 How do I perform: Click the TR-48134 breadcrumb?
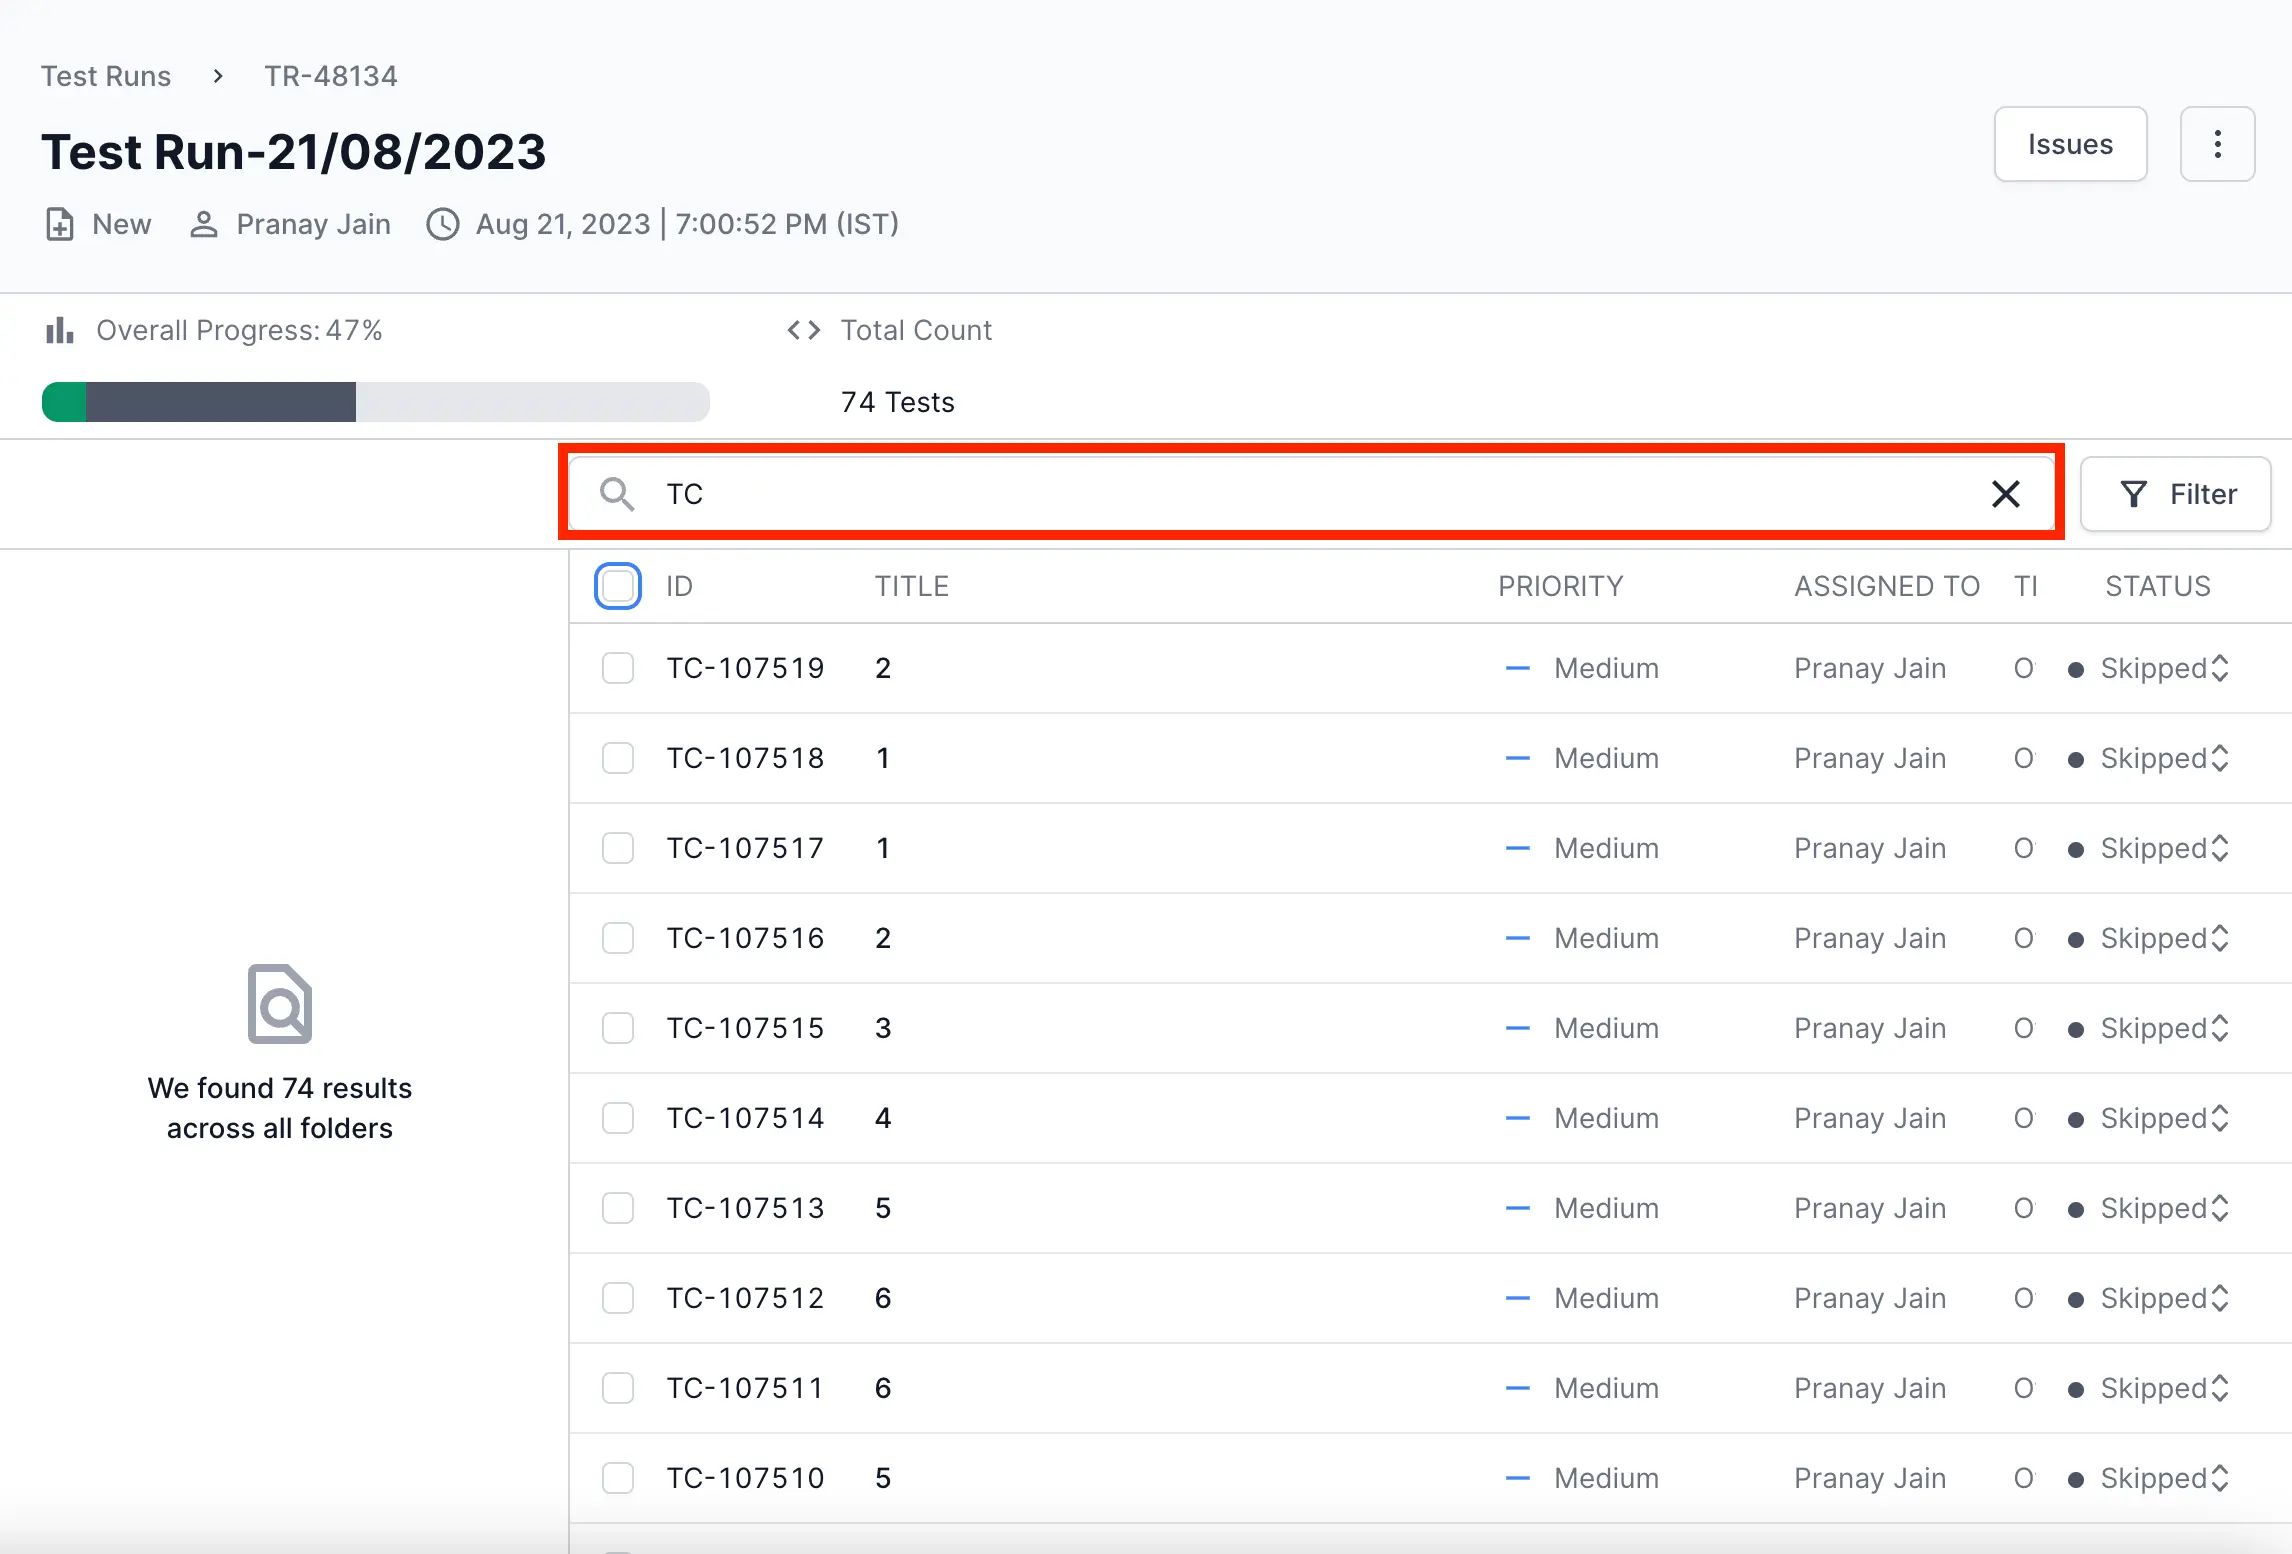(330, 76)
